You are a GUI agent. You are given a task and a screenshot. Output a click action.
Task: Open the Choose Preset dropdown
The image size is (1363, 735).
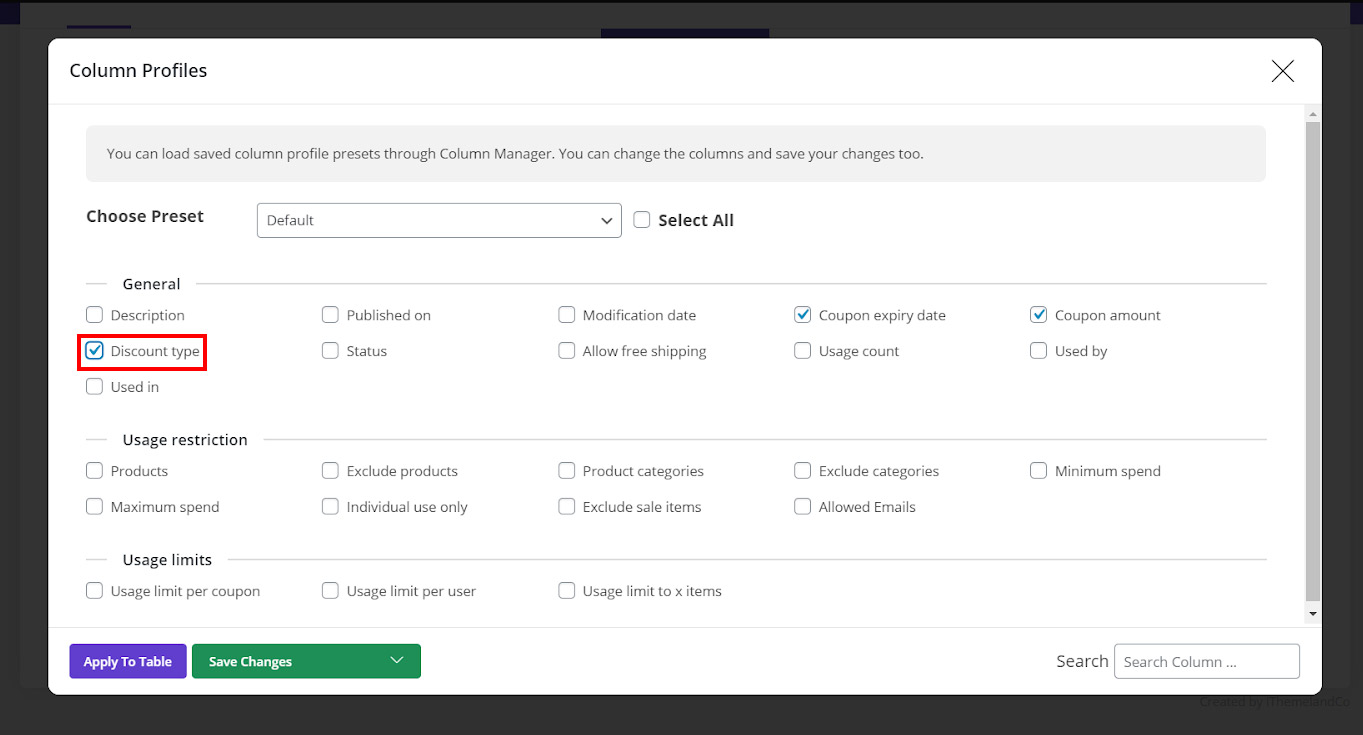point(438,220)
